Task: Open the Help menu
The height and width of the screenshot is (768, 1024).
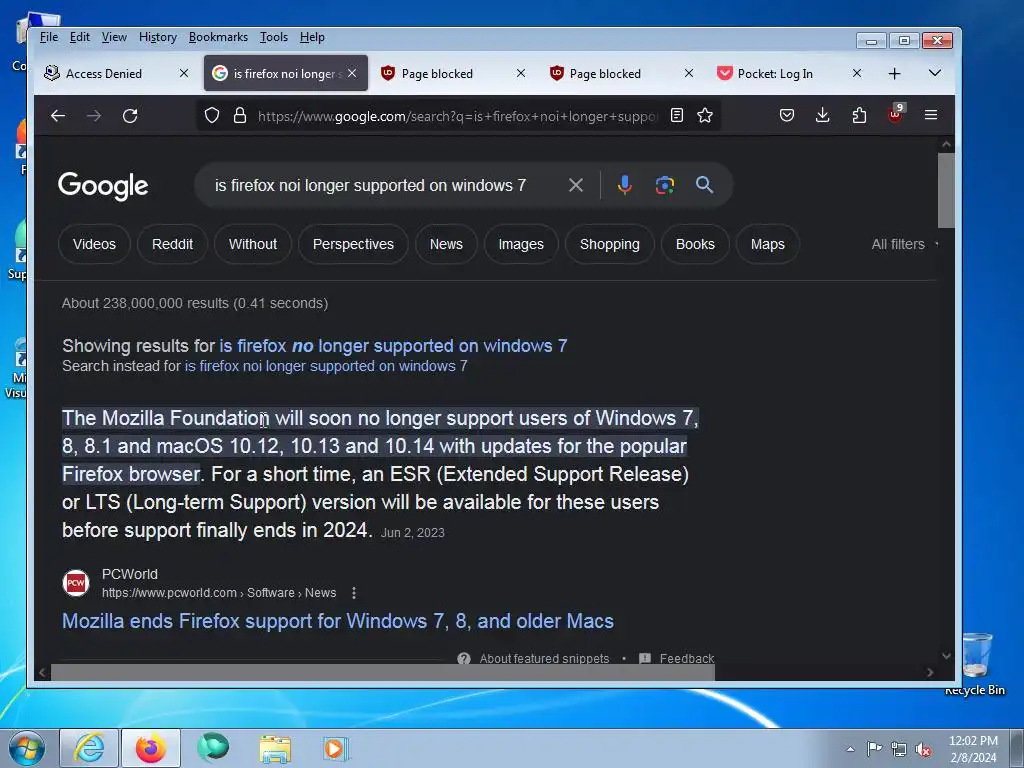Action: [x=312, y=37]
